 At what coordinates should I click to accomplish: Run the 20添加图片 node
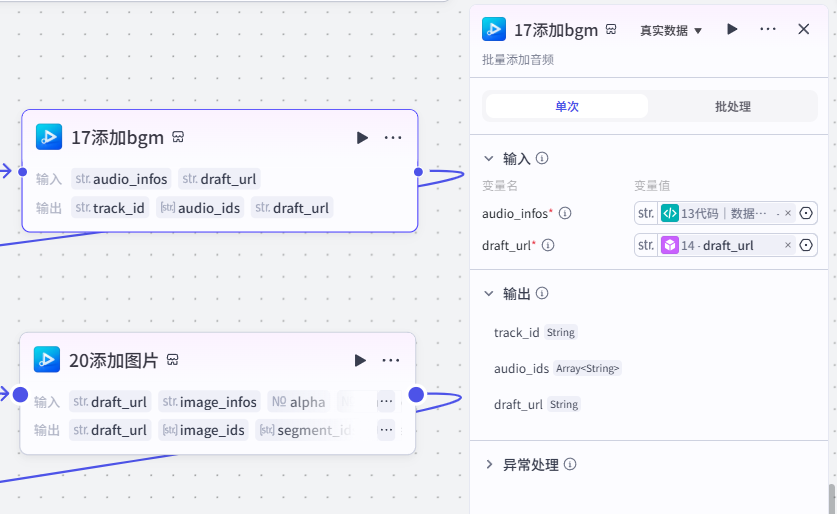[x=360, y=360]
